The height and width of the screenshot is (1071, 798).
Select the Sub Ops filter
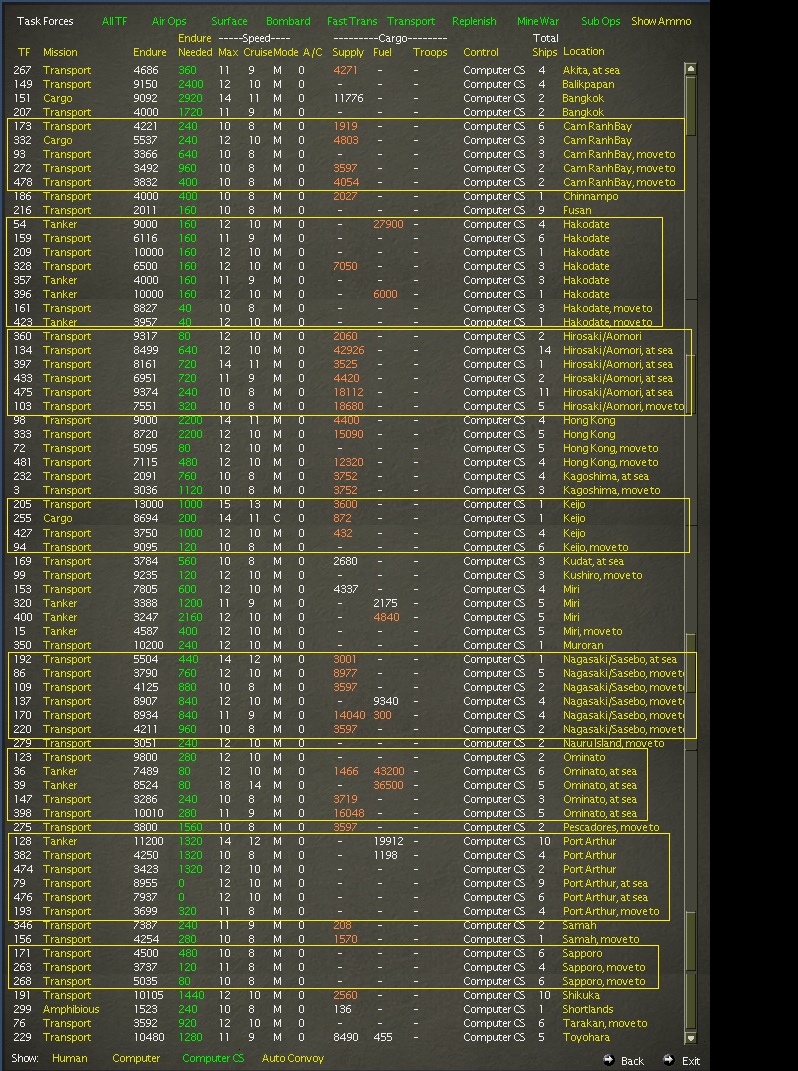pos(601,21)
